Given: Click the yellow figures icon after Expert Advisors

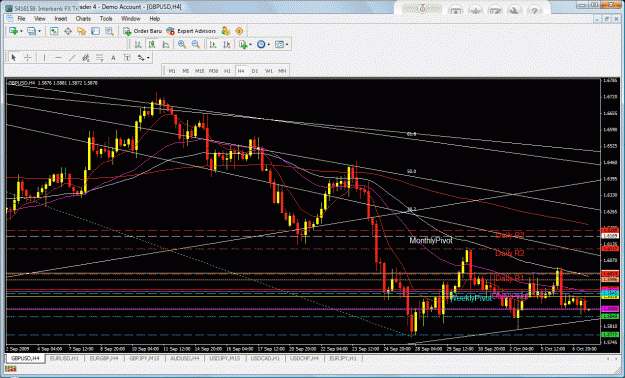Looking at the screenshot, I should click(226, 31).
